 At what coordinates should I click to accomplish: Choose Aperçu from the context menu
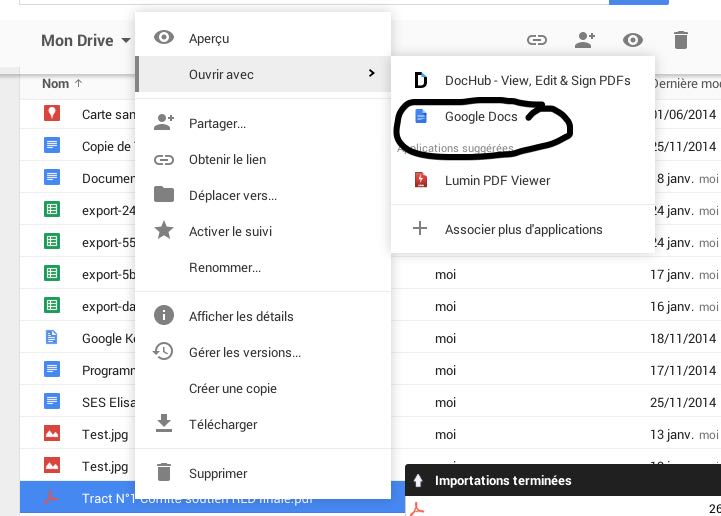[x=263, y=38]
